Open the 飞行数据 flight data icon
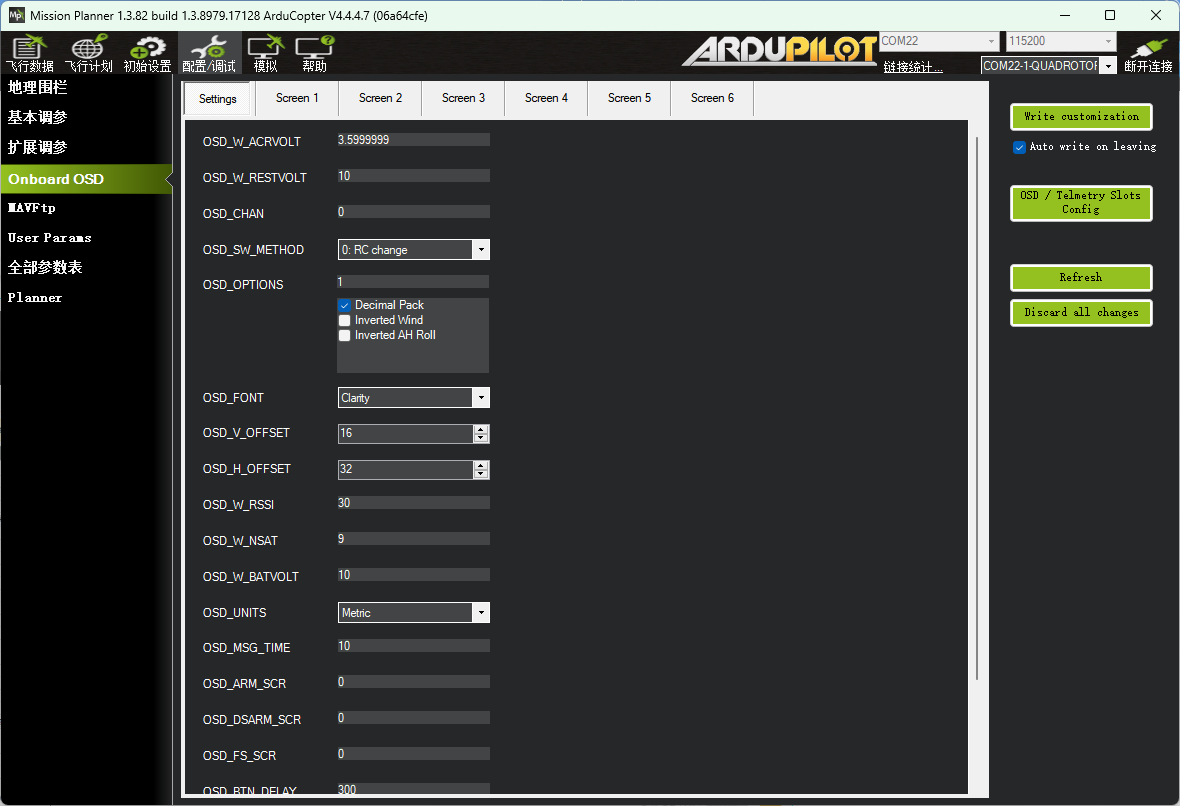The width and height of the screenshot is (1180, 806). pyautogui.click(x=29, y=54)
